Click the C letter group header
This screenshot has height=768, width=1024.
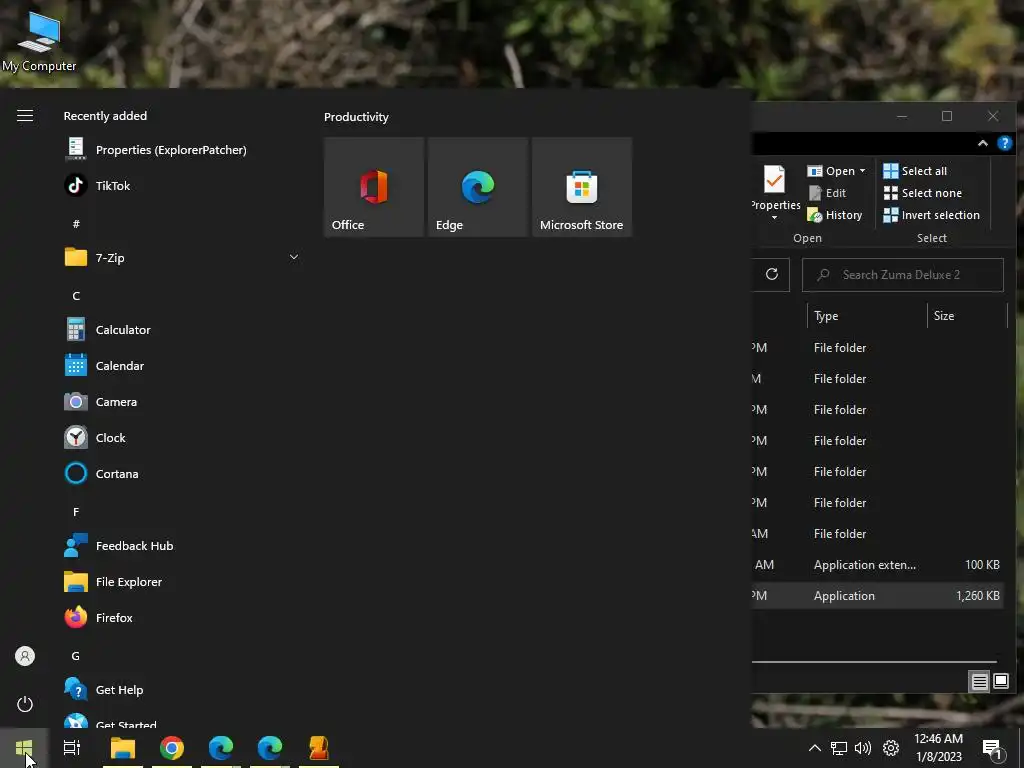pyautogui.click(x=76, y=296)
